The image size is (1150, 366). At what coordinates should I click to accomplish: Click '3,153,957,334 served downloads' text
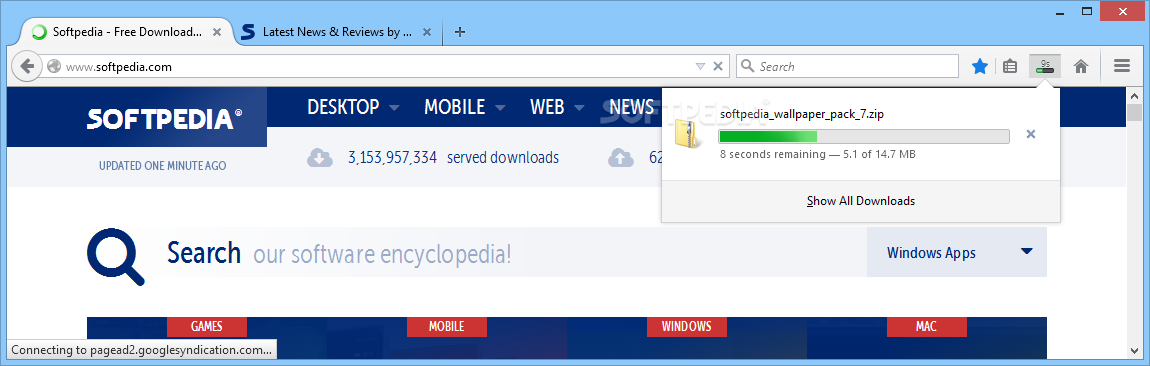coord(453,158)
